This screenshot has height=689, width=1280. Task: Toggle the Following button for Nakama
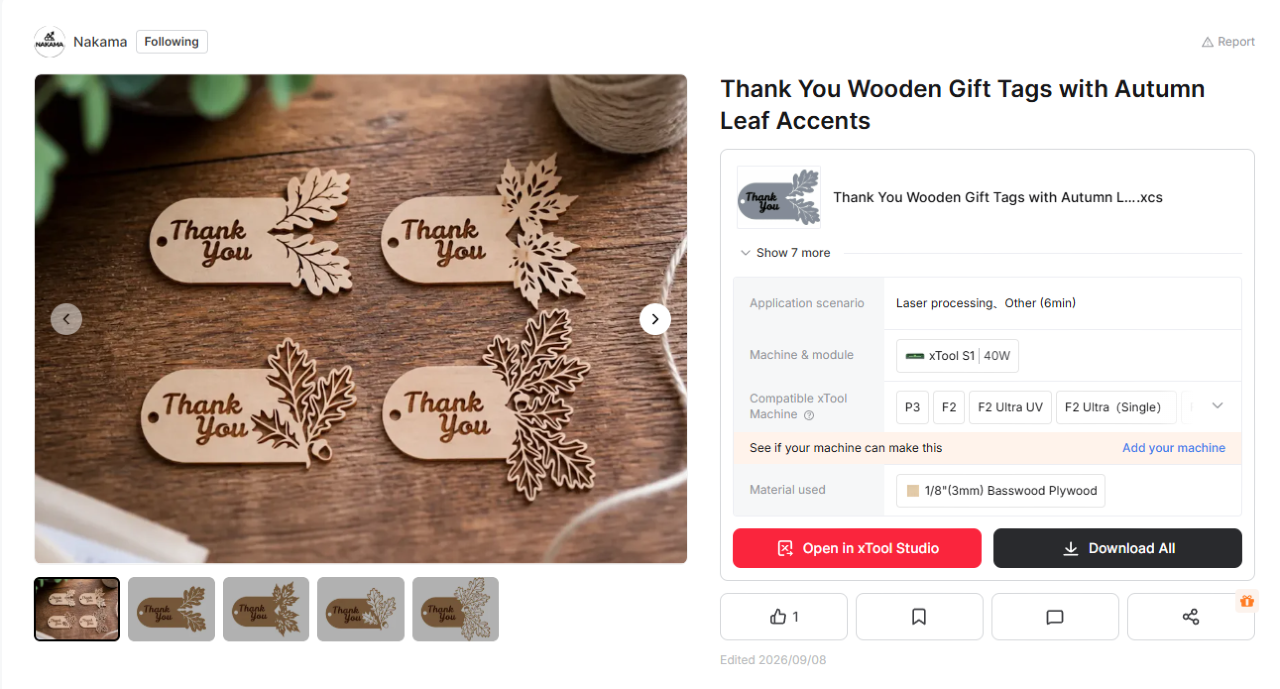(x=172, y=42)
